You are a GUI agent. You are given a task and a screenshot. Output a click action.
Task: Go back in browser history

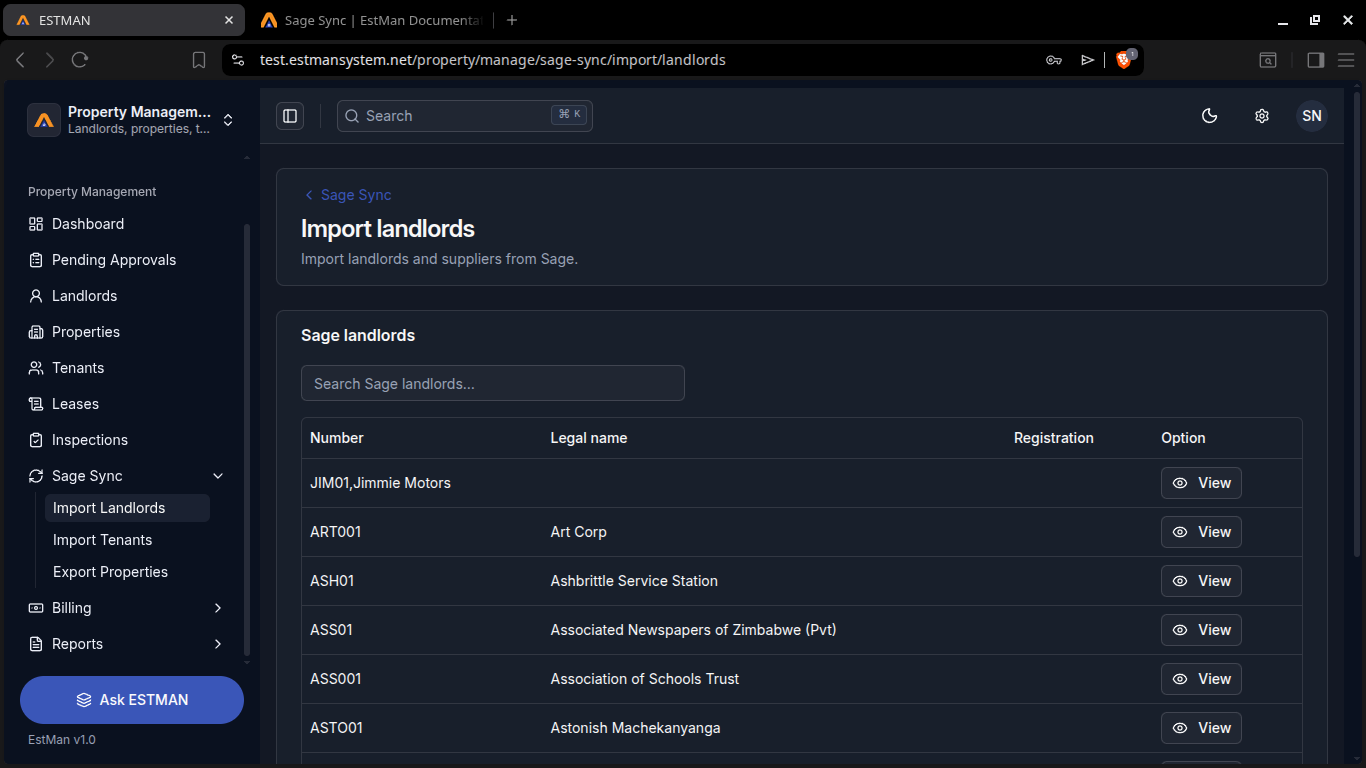[x=20, y=60]
